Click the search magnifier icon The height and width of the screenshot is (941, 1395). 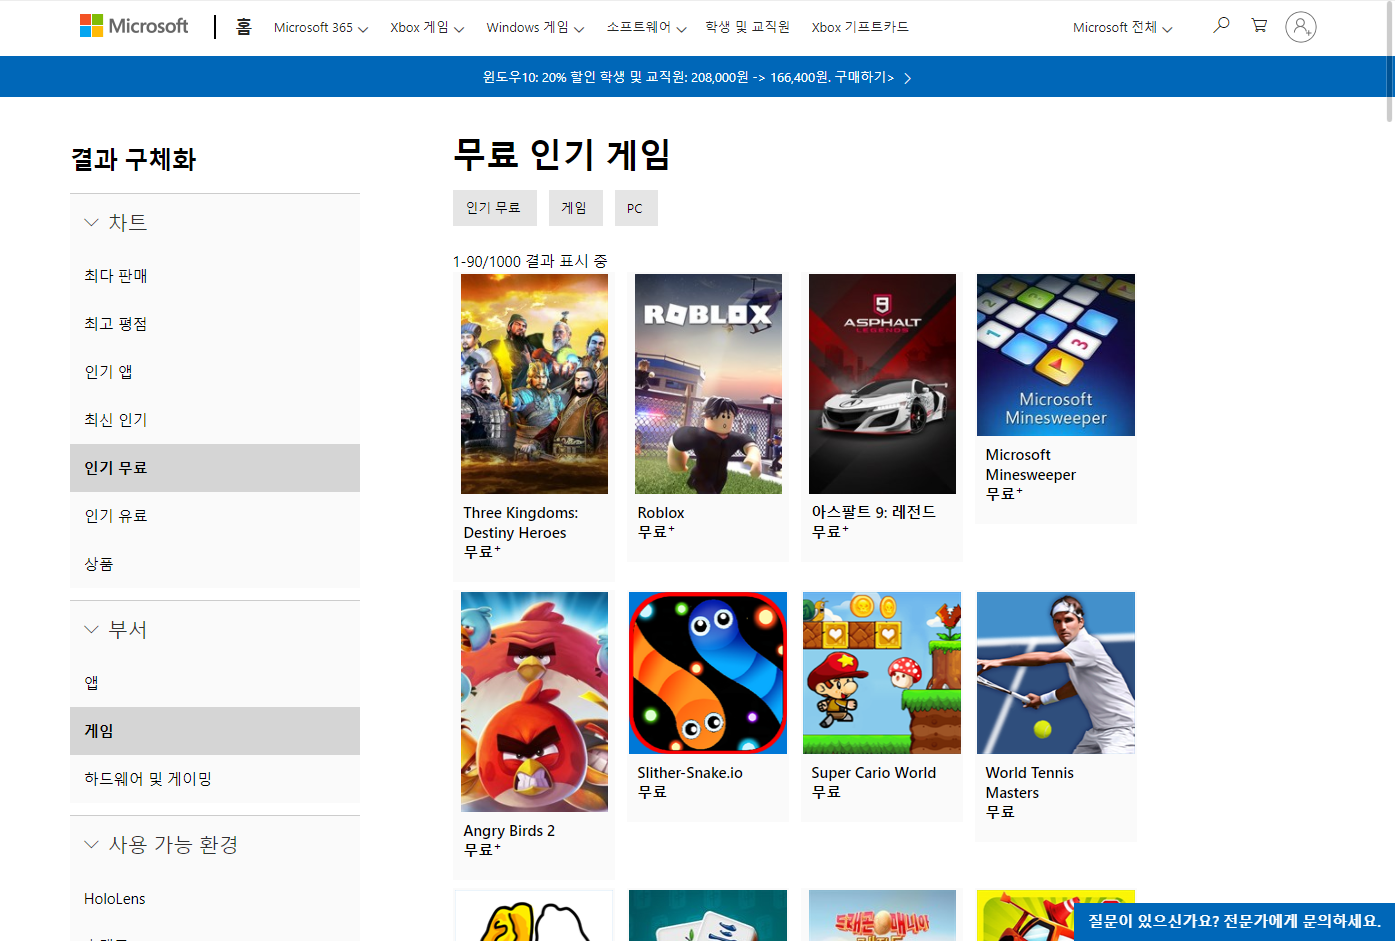point(1221,25)
